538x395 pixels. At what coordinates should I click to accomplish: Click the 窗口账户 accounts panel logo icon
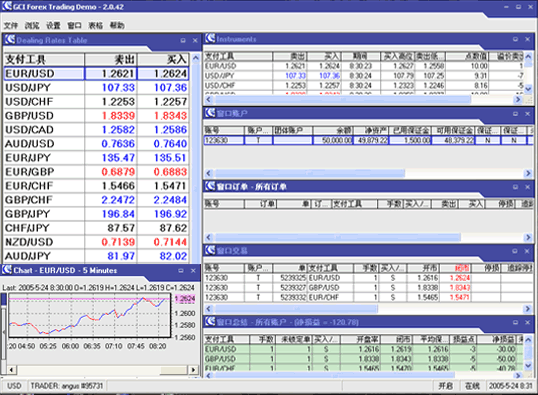coord(210,113)
